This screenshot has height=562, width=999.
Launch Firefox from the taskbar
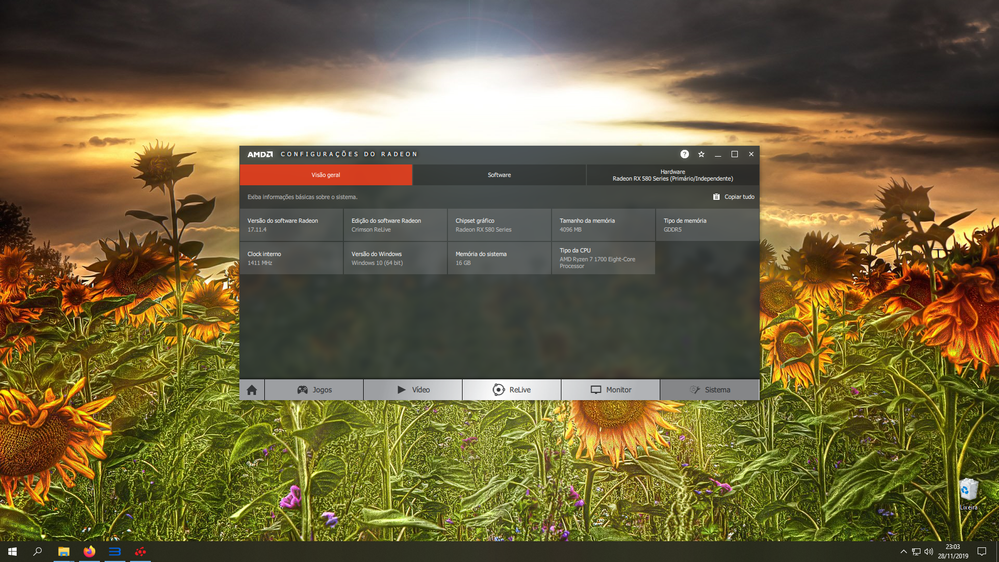point(89,551)
